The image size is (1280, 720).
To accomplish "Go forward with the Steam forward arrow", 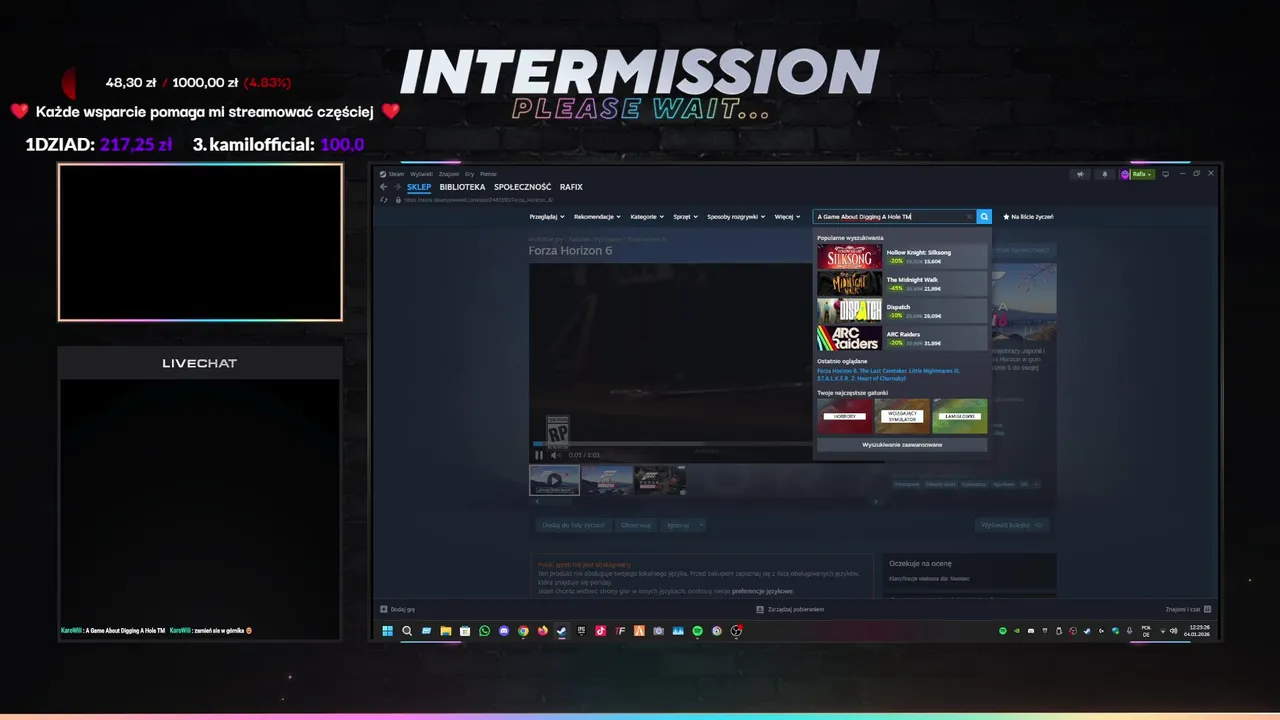I will tap(397, 187).
